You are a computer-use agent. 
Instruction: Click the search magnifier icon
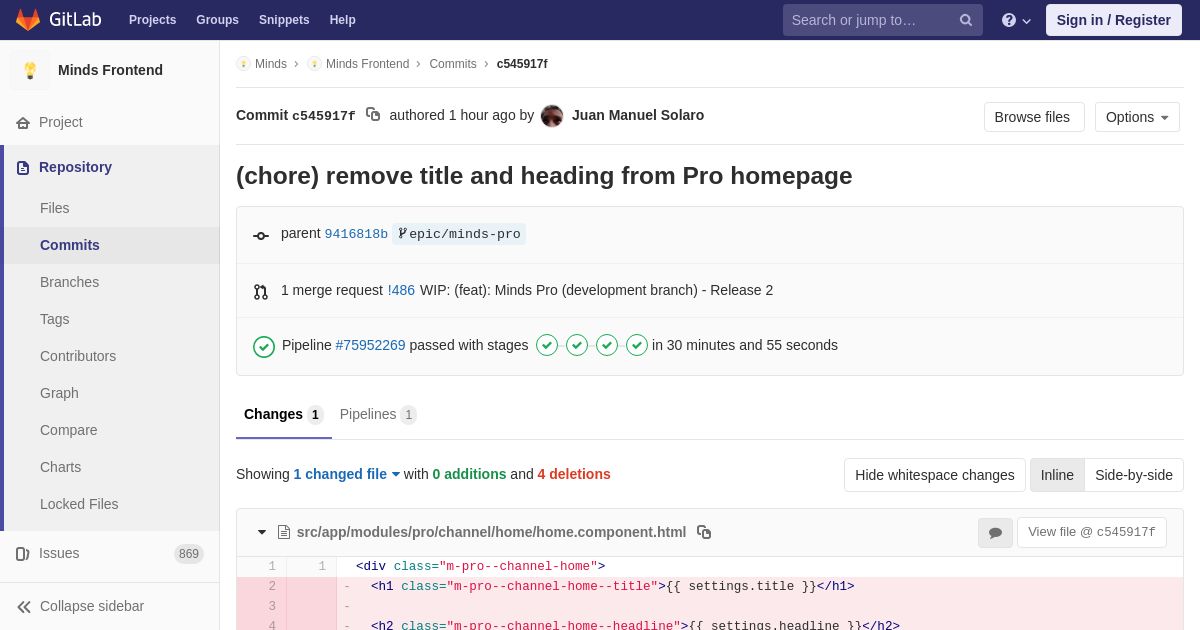[966, 20]
